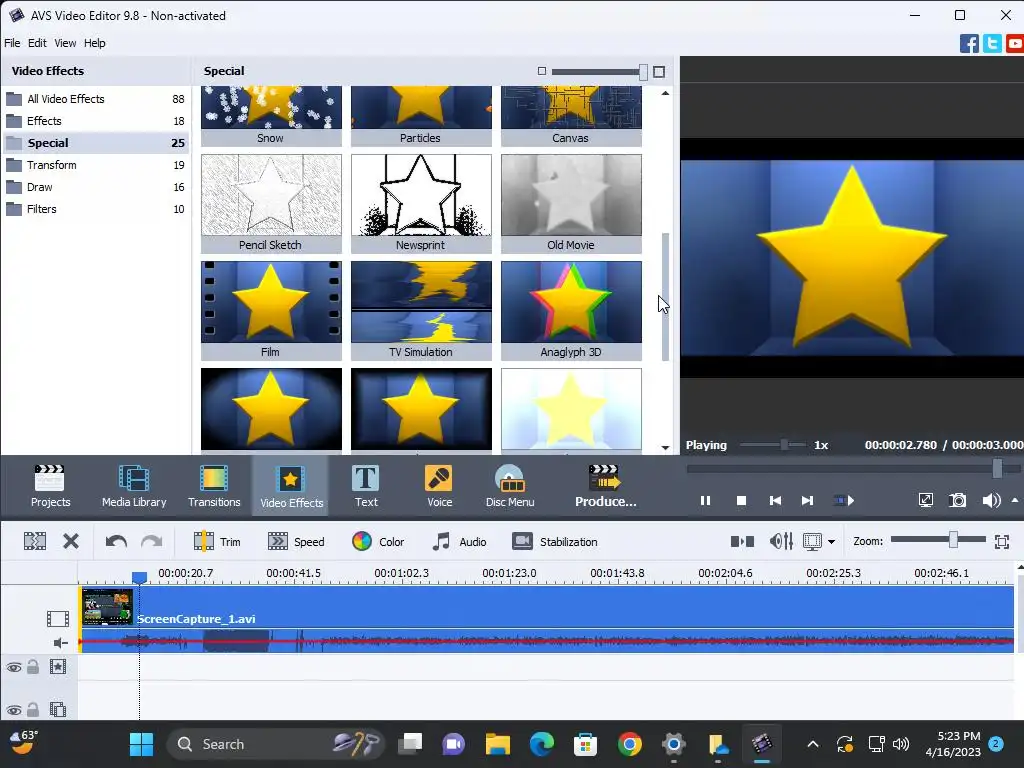Open the Color correction tool
This screenshot has width=1024, height=768.
(378, 541)
